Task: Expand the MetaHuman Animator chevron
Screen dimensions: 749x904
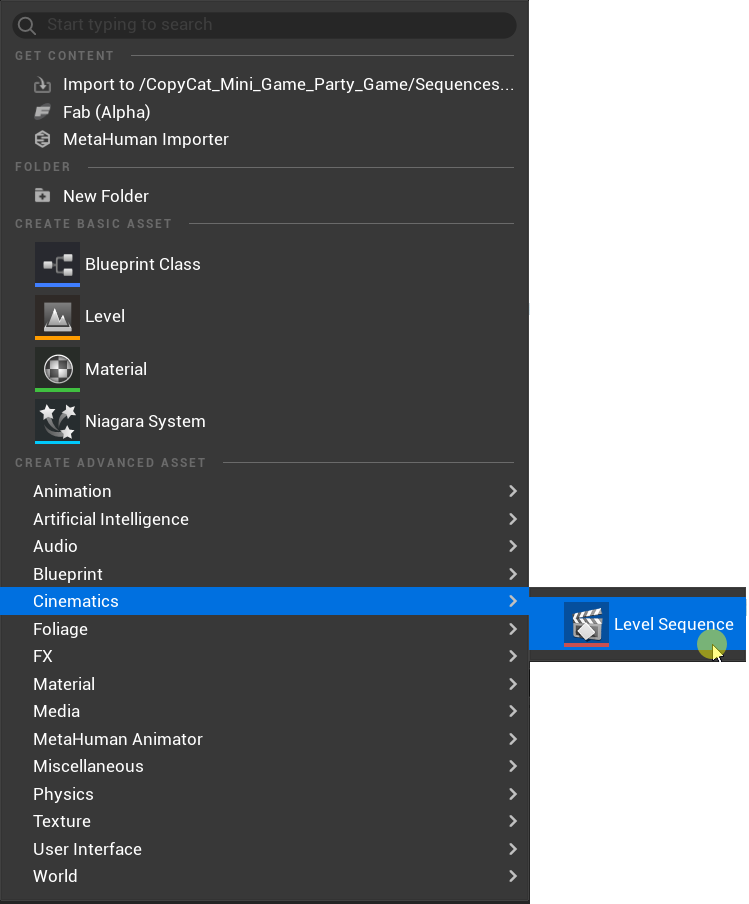Action: click(x=513, y=739)
